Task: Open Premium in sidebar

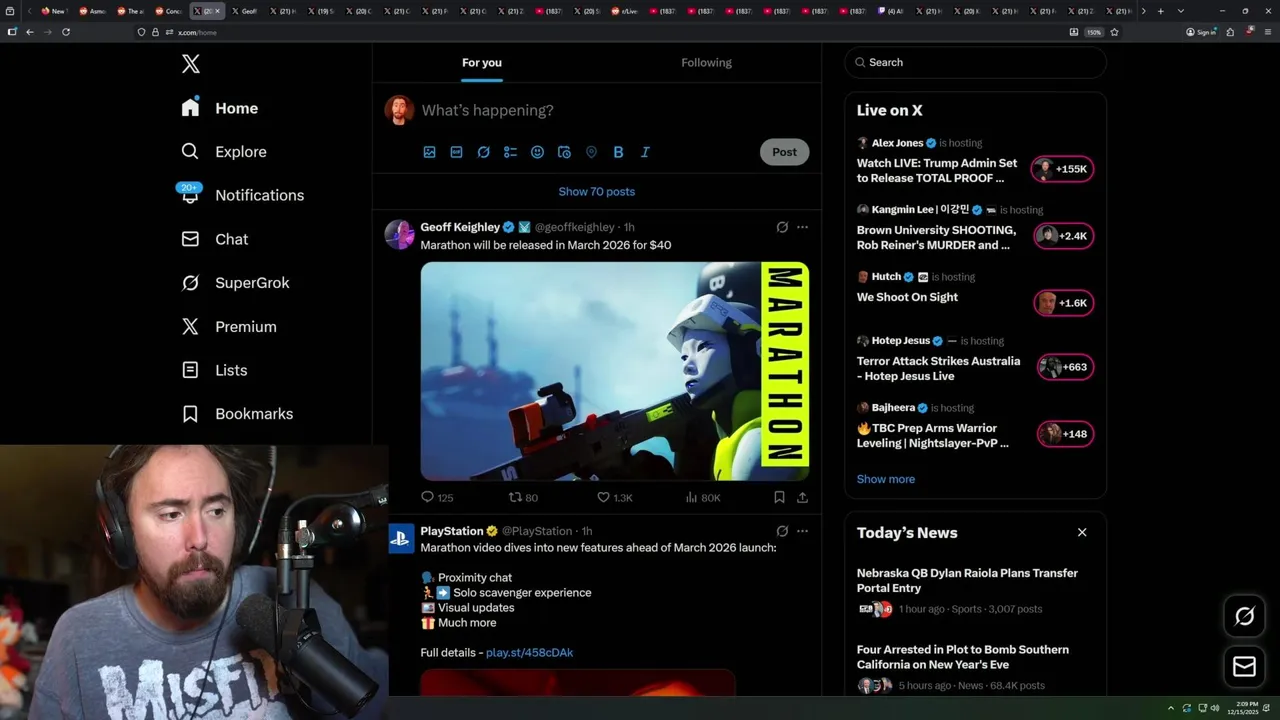Action: click(228, 327)
